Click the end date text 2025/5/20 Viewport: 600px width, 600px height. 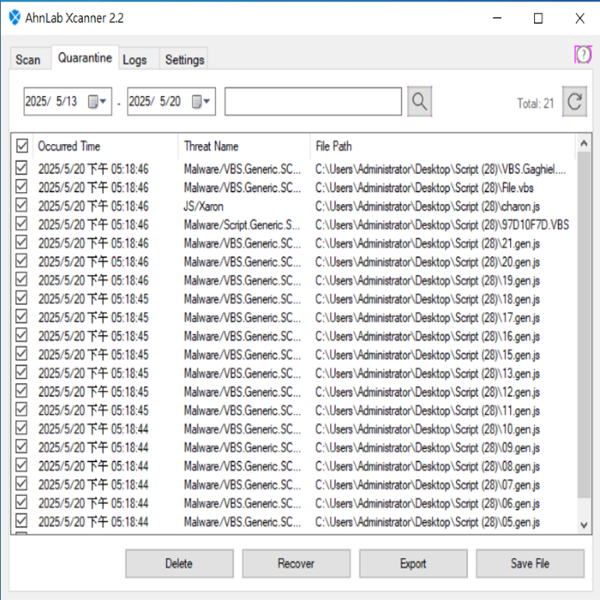155,101
